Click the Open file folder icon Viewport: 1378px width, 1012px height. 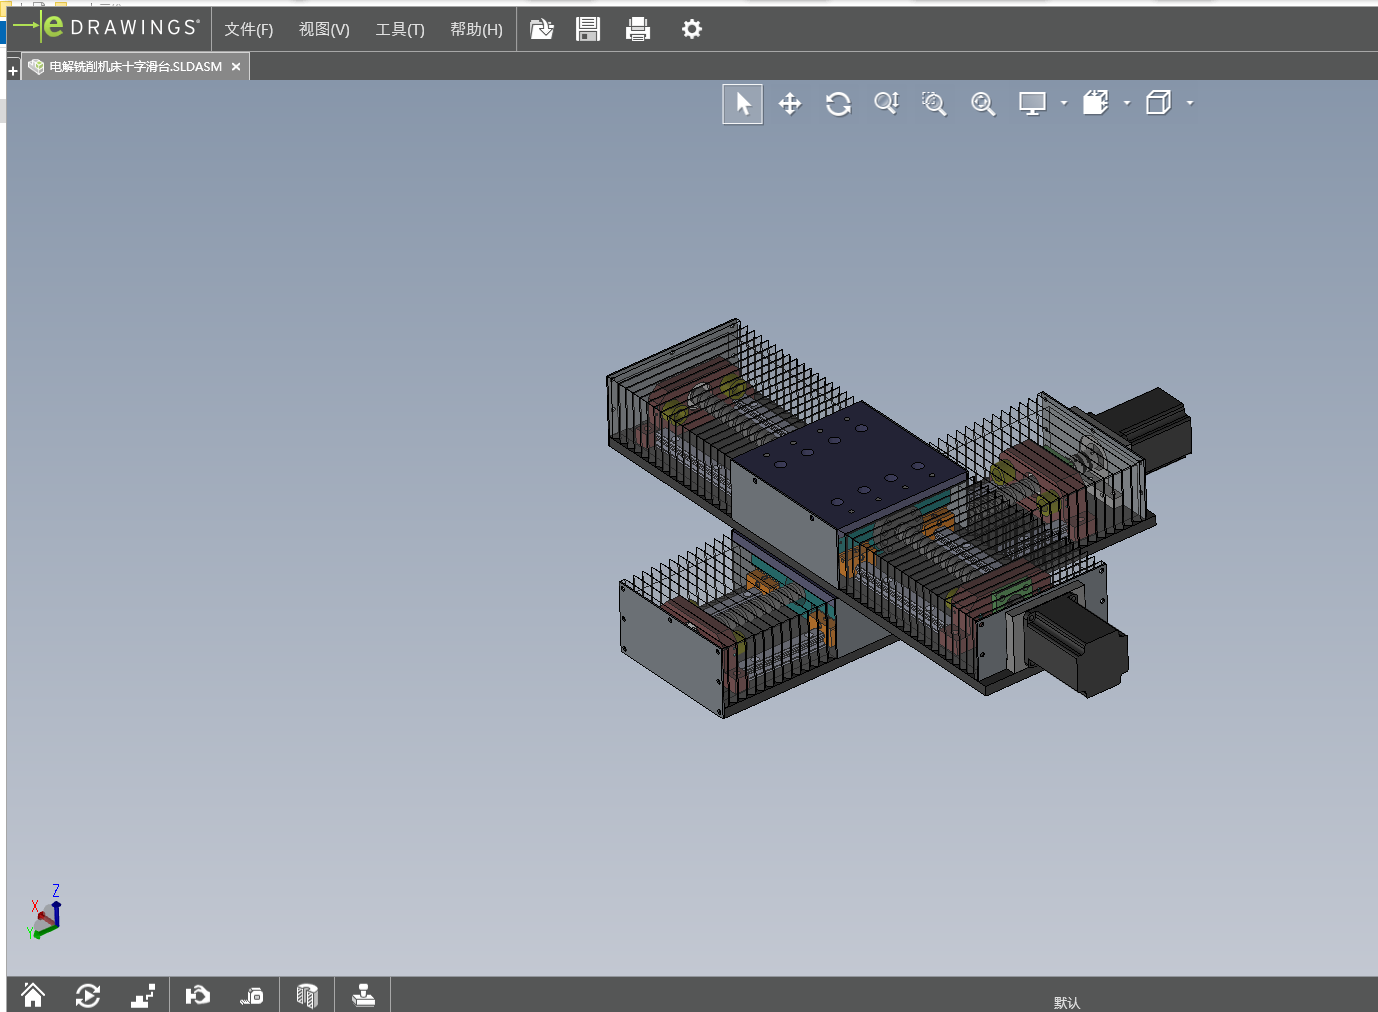[x=541, y=30]
